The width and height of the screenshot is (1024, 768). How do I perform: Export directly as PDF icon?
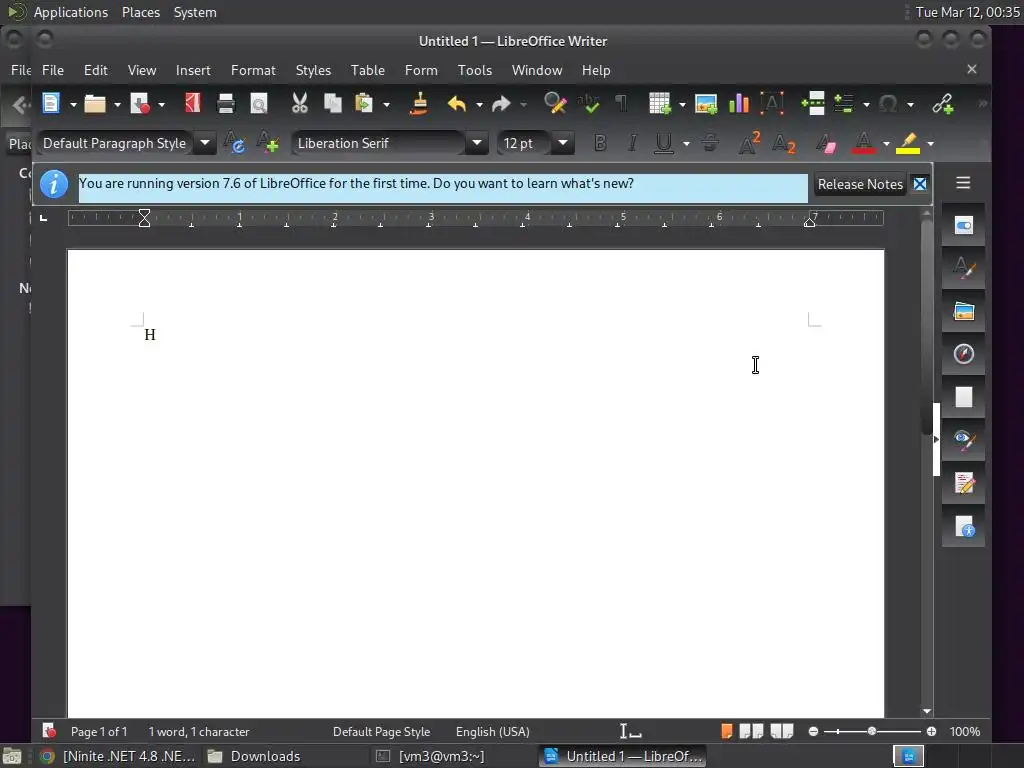[x=193, y=103]
